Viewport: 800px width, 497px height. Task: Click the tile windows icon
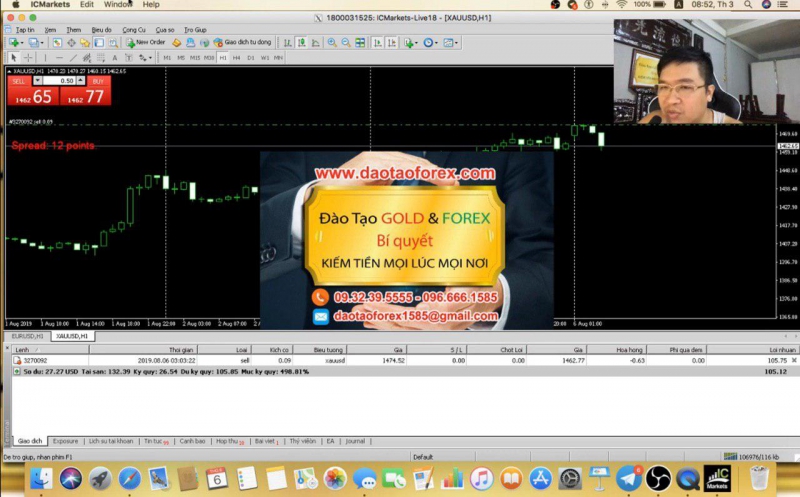[x=360, y=42]
